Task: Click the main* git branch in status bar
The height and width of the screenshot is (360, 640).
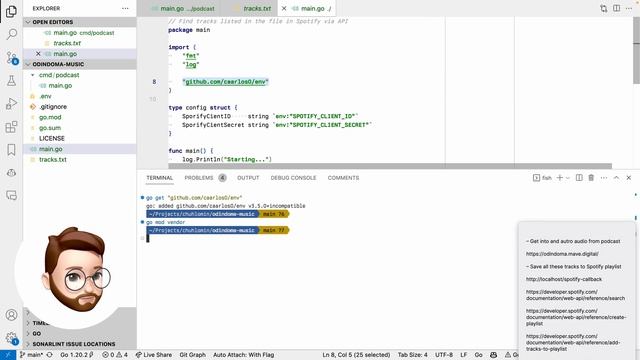Action: (31, 355)
